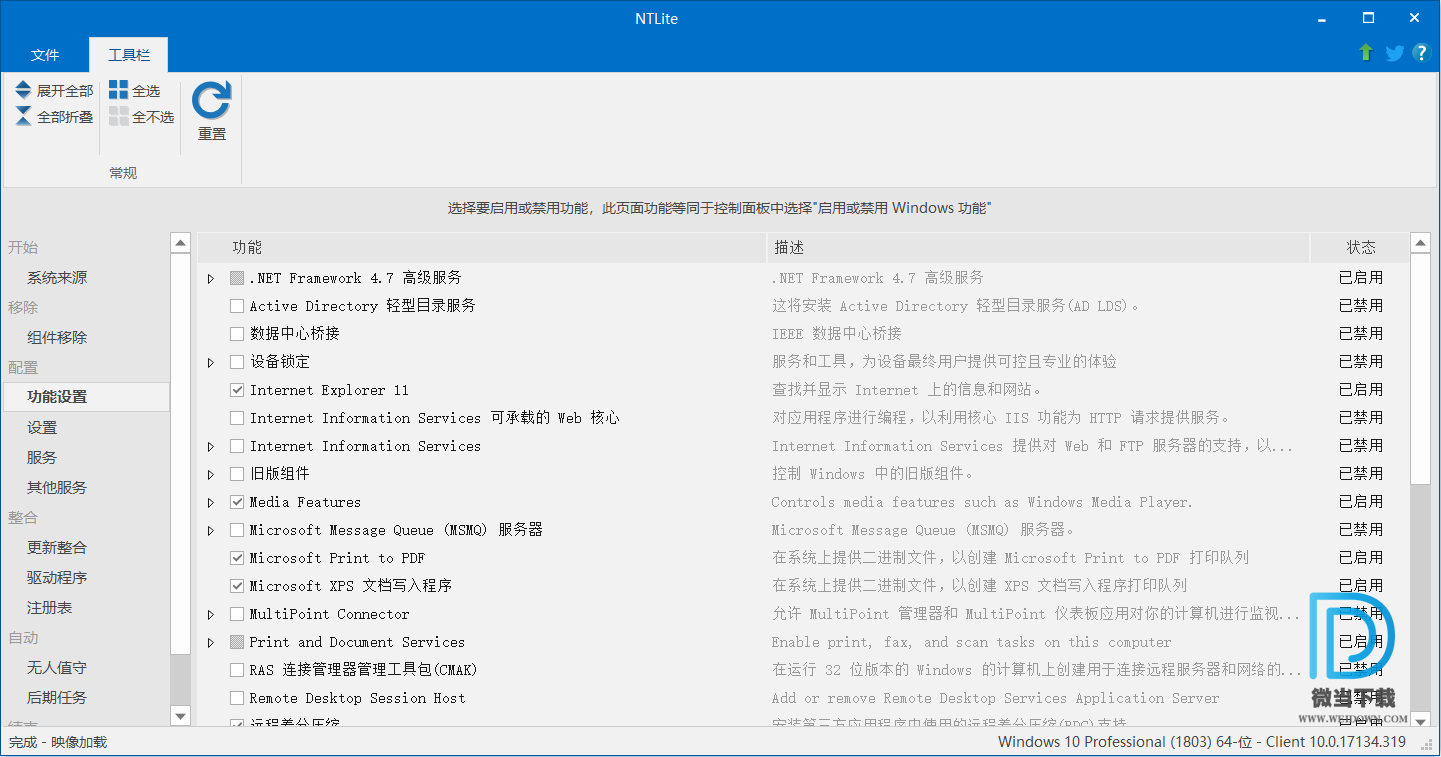Click the green update arrow icon
The height and width of the screenshot is (757, 1441).
[x=1366, y=52]
